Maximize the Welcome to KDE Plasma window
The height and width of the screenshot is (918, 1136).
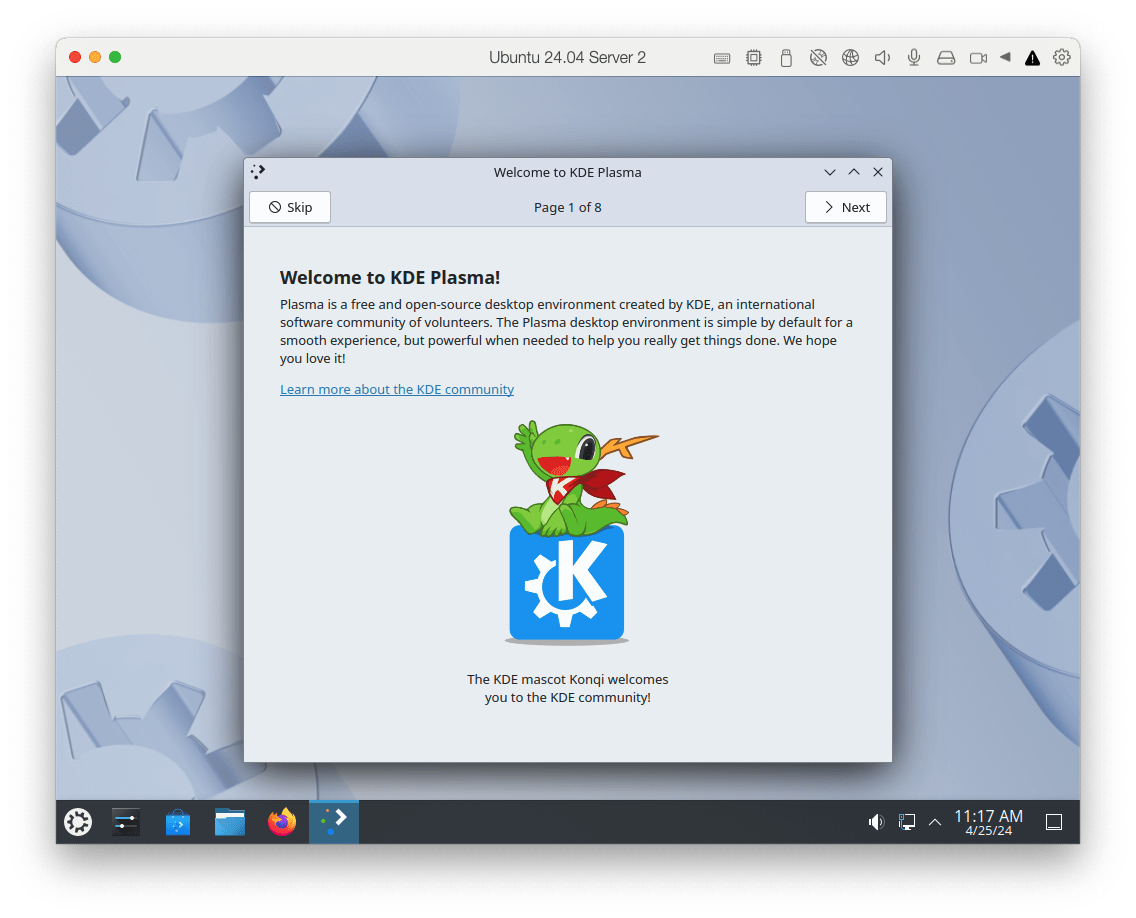[853, 172]
